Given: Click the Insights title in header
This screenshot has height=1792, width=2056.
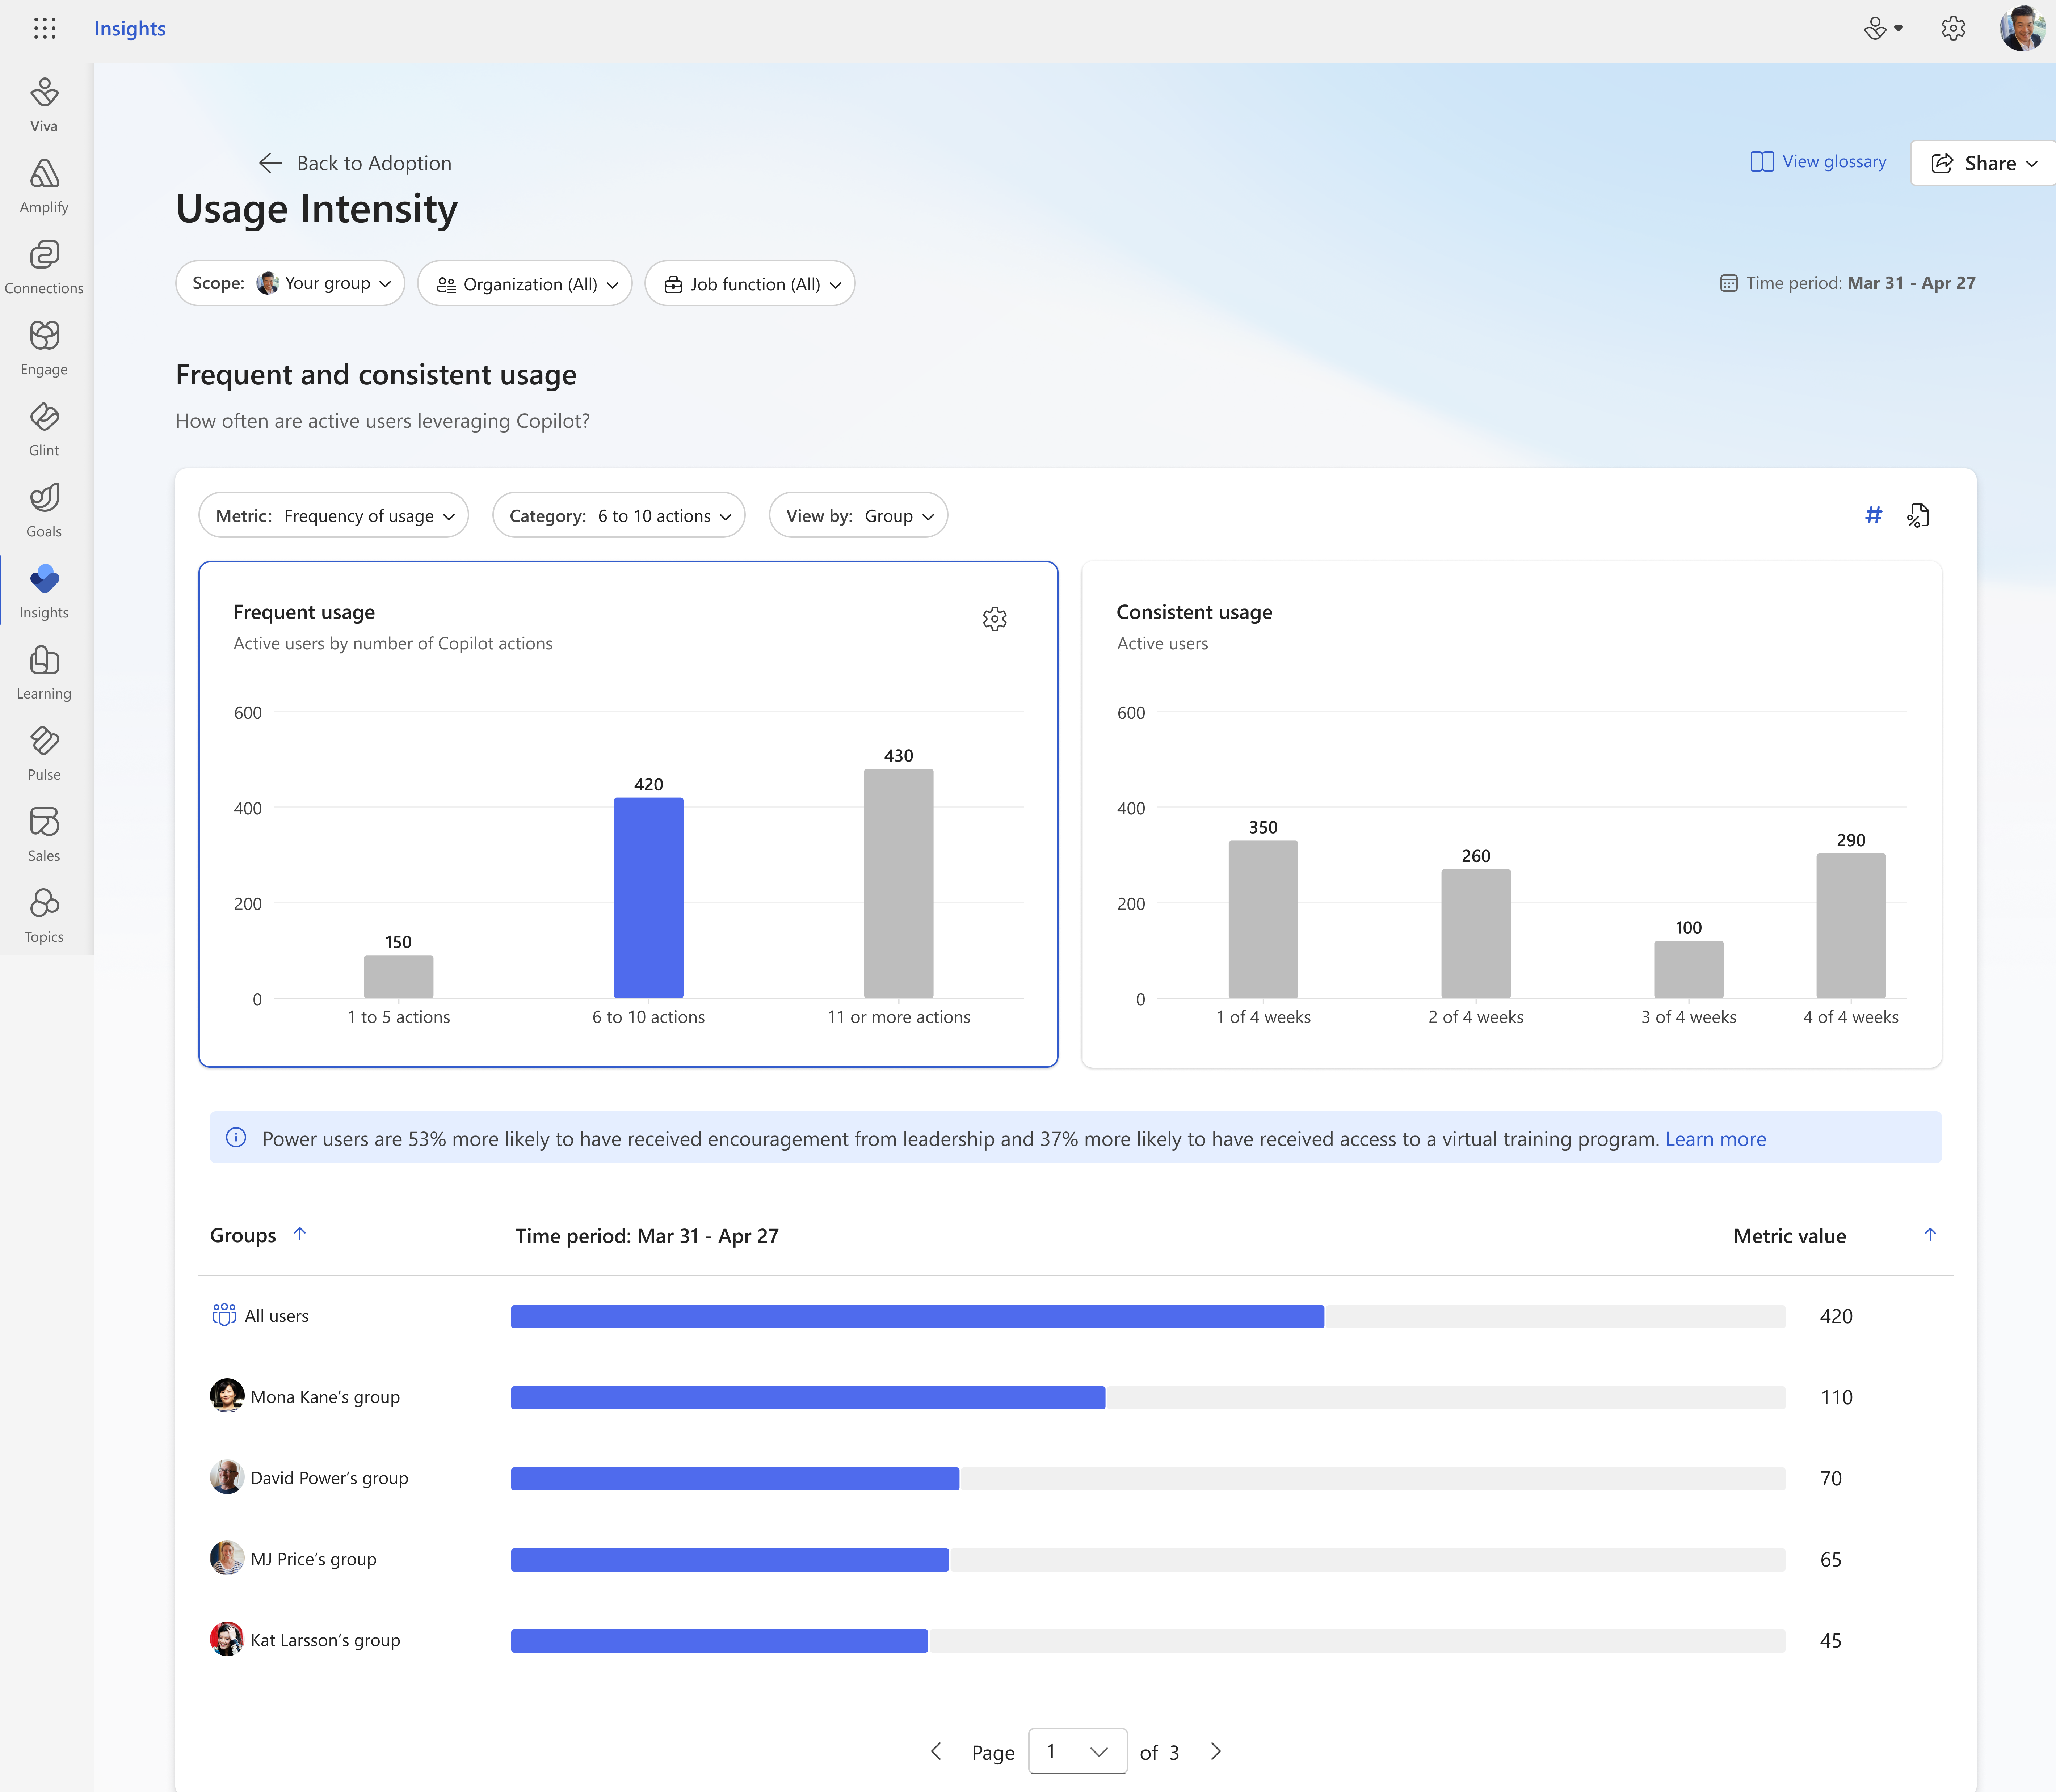Looking at the screenshot, I should pyautogui.click(x=130, y=28).
